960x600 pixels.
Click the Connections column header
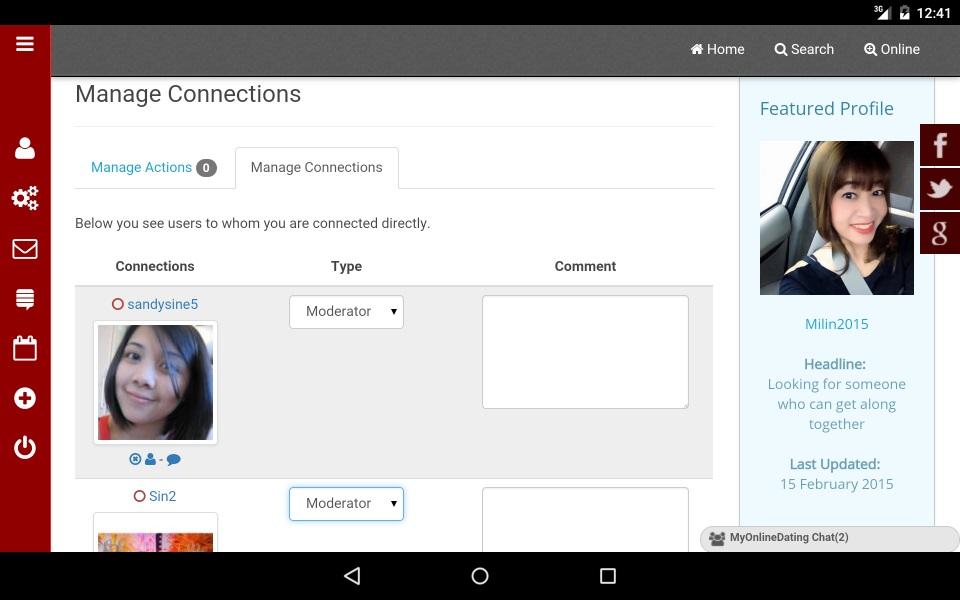(x=155, y=266)
